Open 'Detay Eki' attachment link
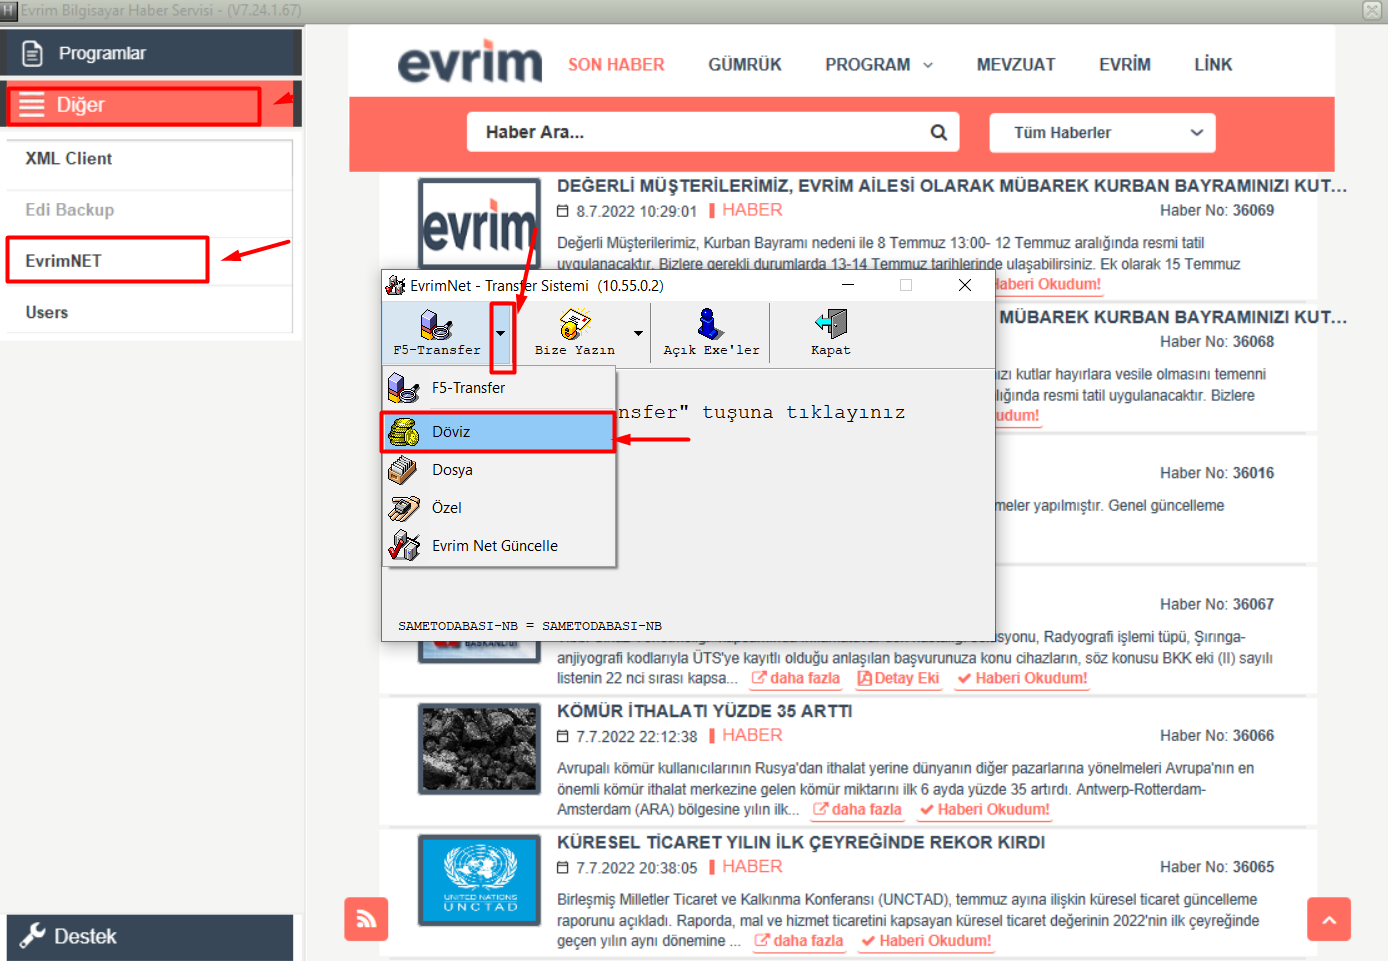 point(898,678)
